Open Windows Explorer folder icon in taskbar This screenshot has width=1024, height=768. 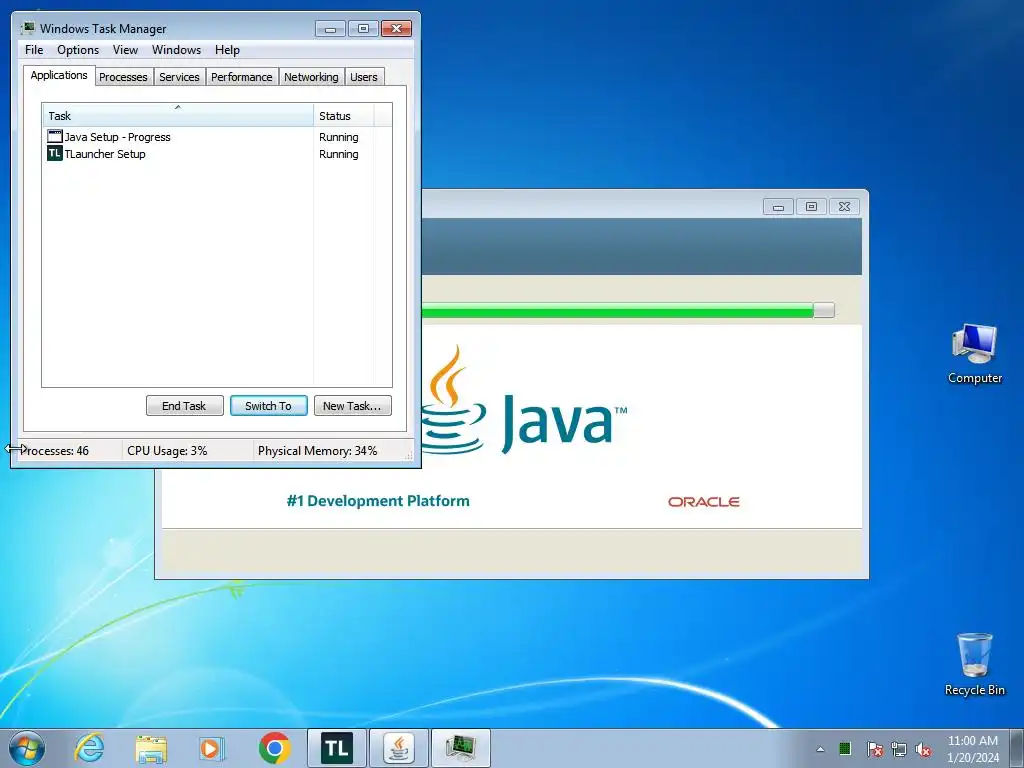(151, 748)
